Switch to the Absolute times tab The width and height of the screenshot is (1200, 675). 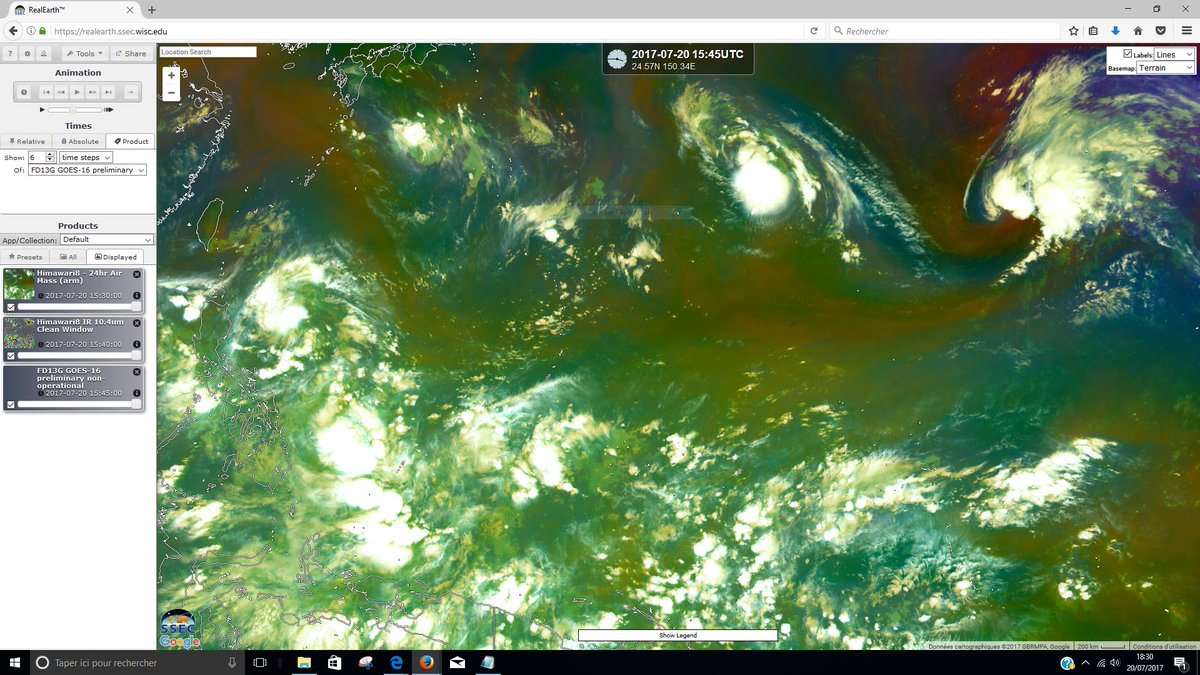tap(80, 141)
